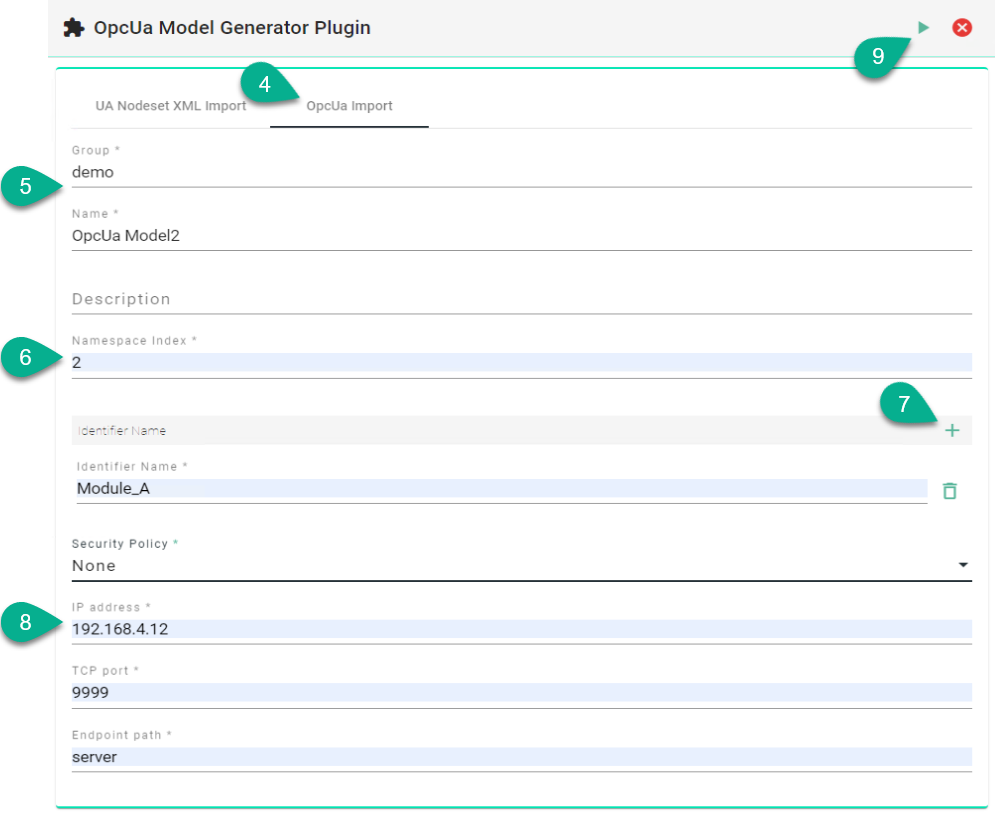Run the model generator with the play icon
The image size is (995, 815).
tap(924, 28)
